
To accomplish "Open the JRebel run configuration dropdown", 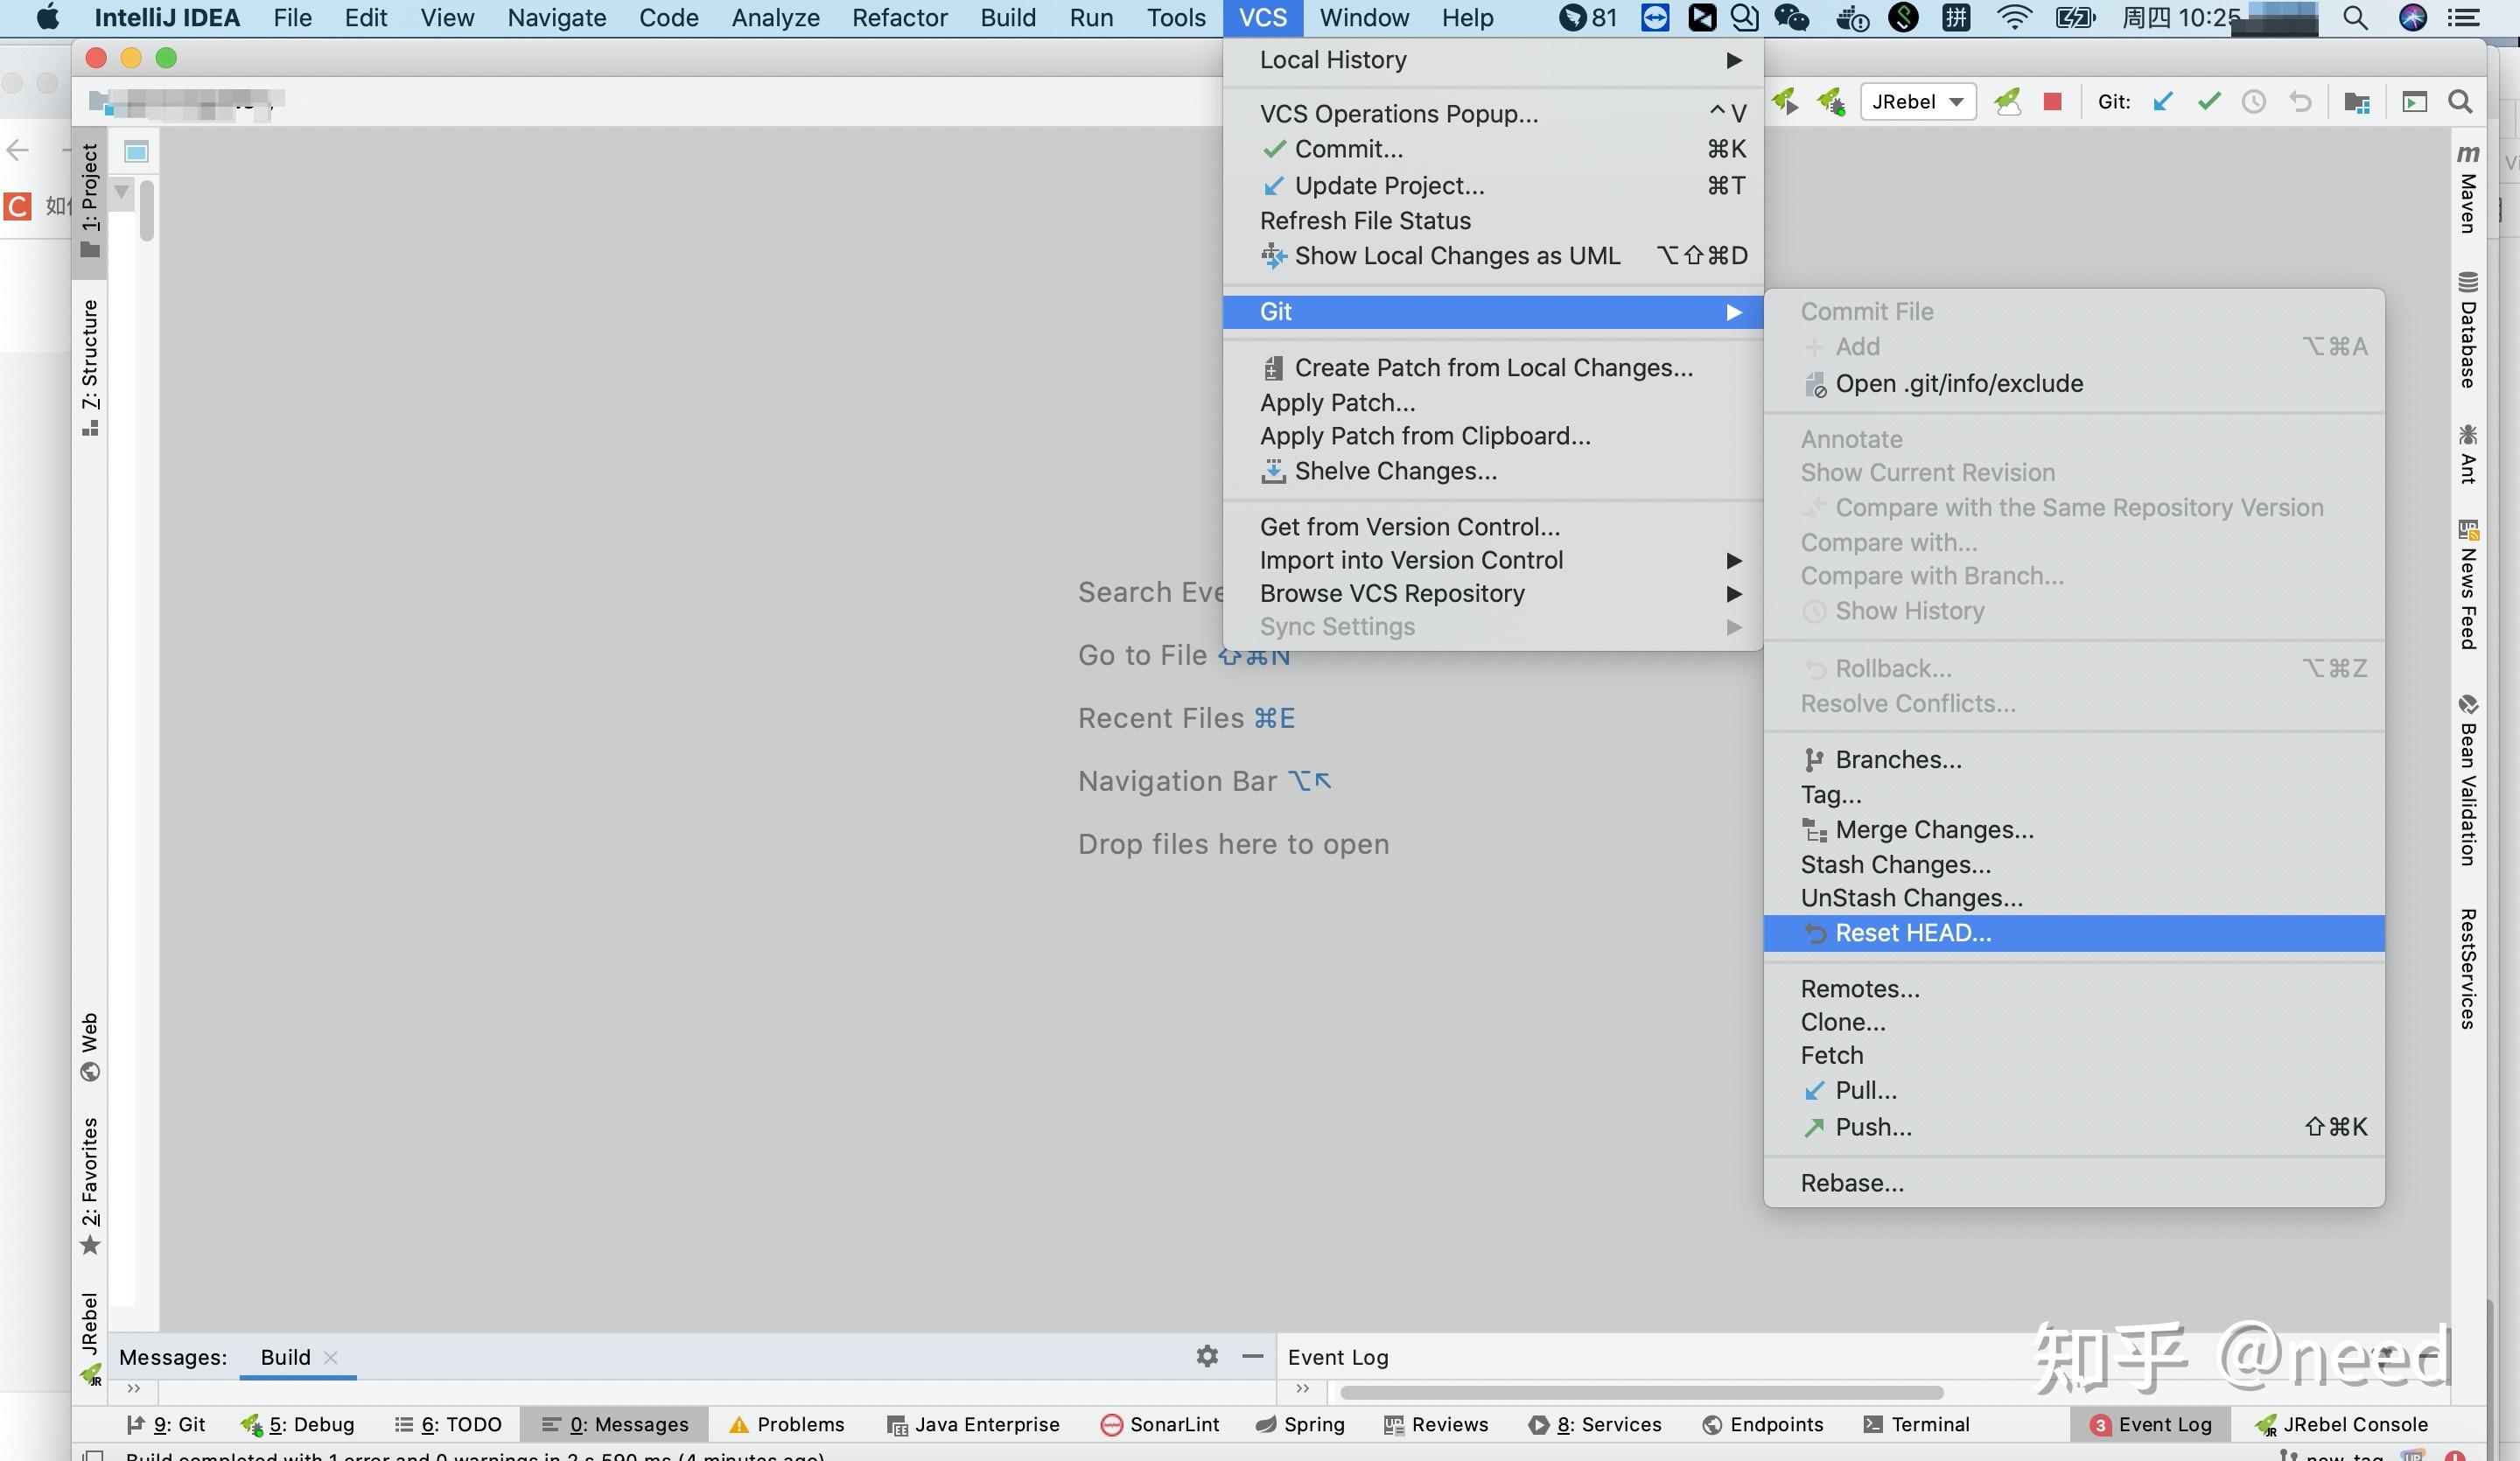I will 1917,102.
